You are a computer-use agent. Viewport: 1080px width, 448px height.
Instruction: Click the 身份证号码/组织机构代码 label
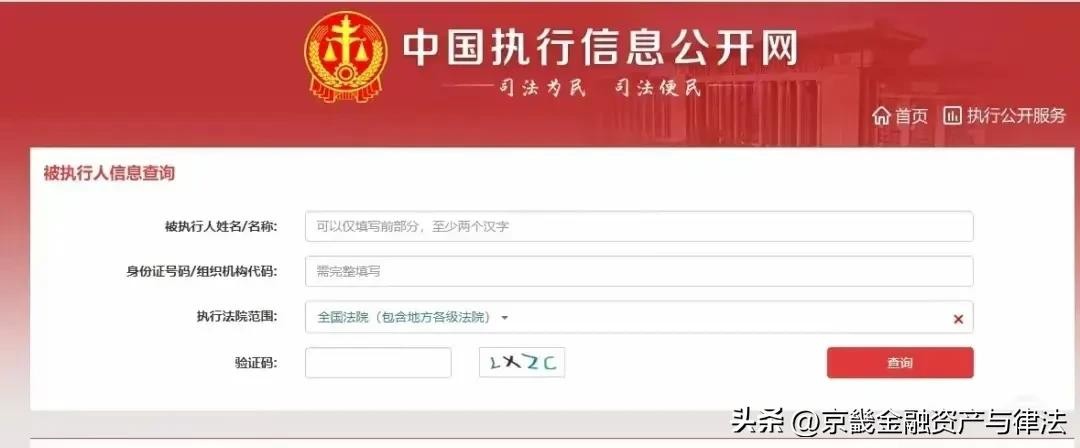[x=201, y=272]
